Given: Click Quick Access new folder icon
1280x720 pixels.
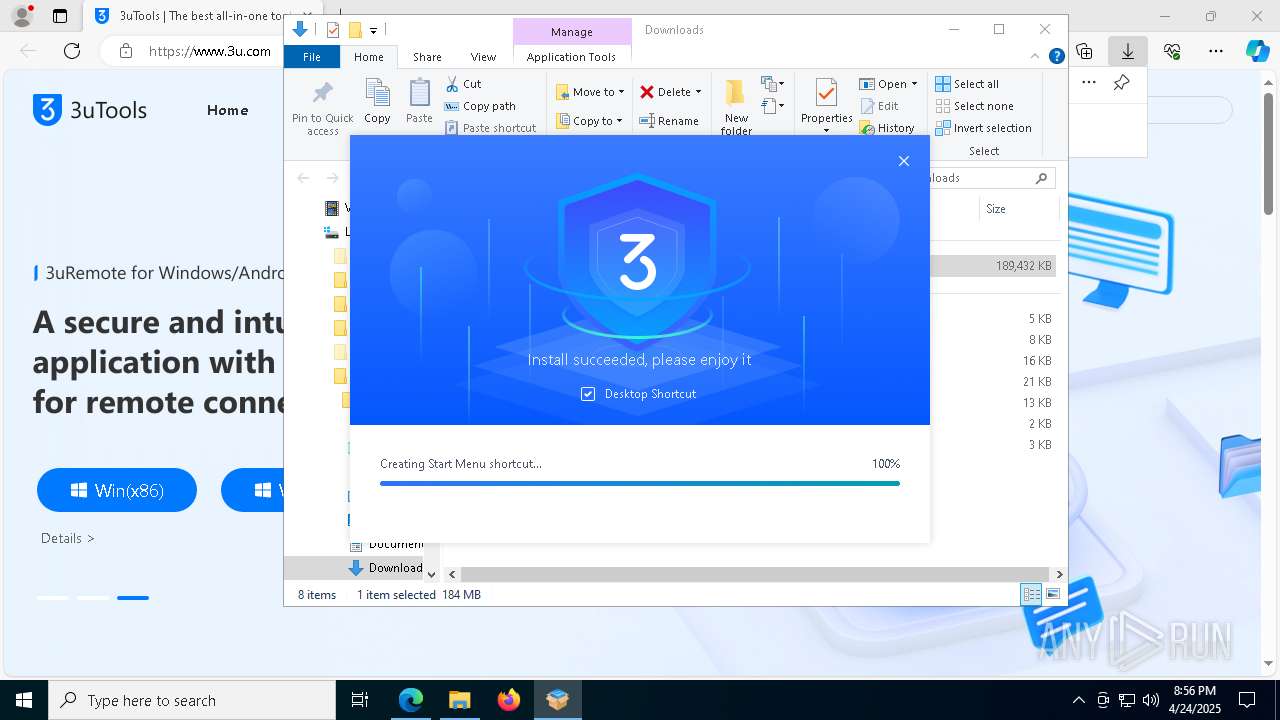Looking at the screenshot, I should tap(355, 30).
